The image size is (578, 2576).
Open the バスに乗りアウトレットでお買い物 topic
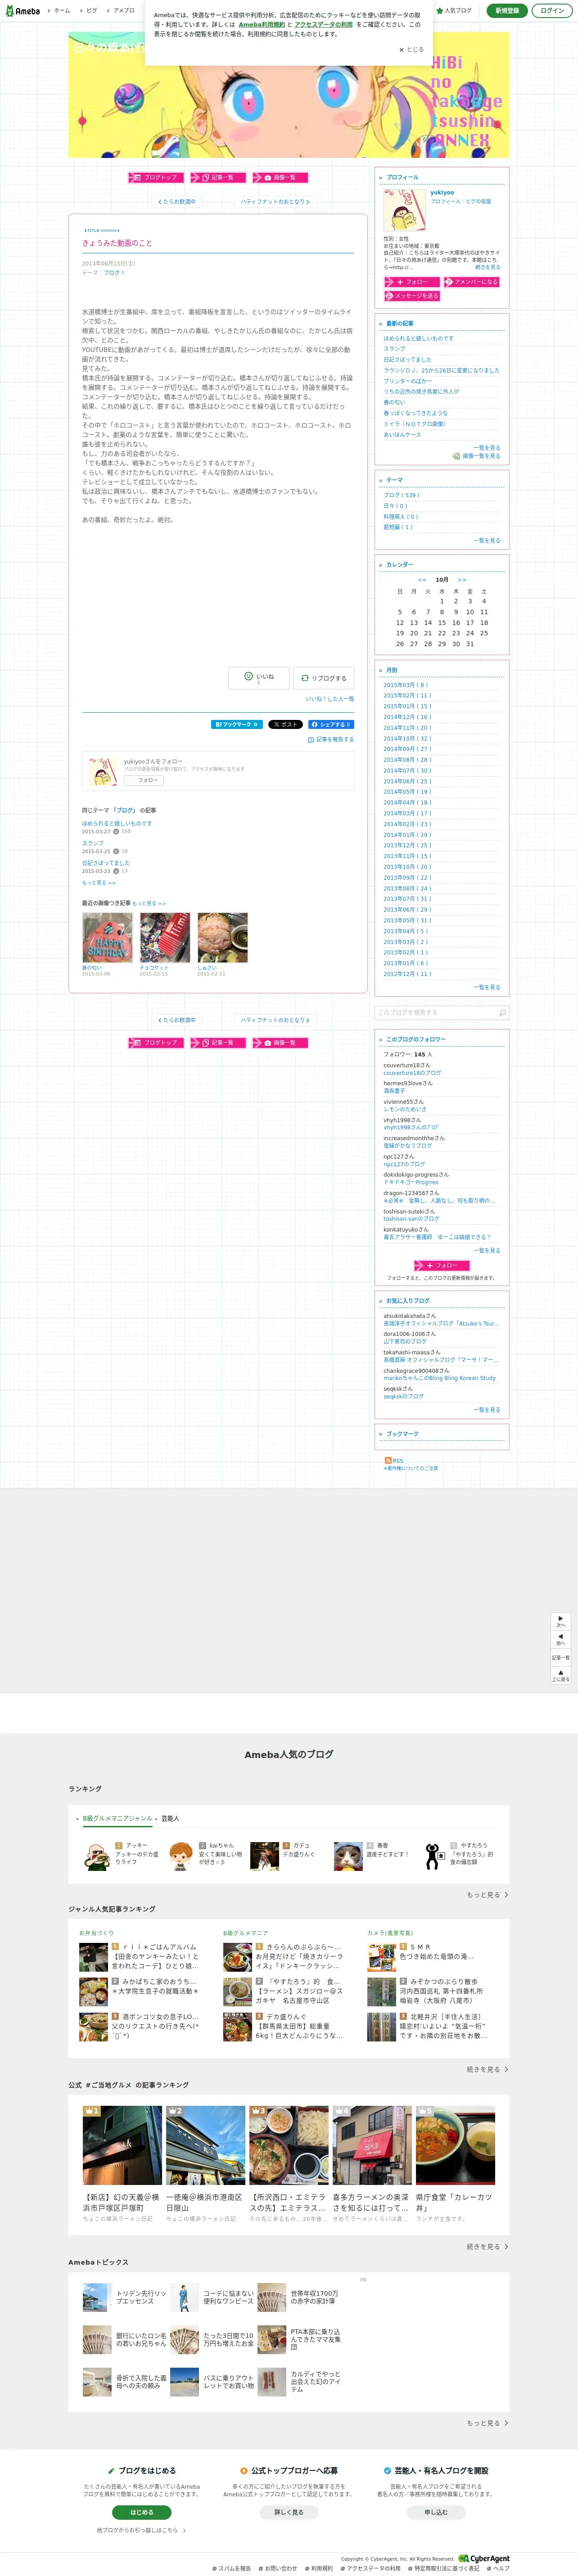pos(213,2382)
